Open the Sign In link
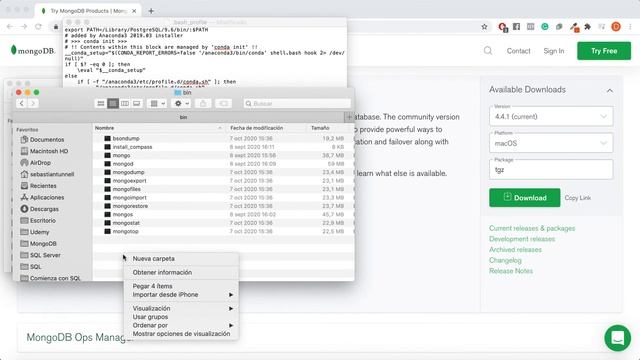The height and width of the screenshot is (360, 640). (x=553, y=51)
